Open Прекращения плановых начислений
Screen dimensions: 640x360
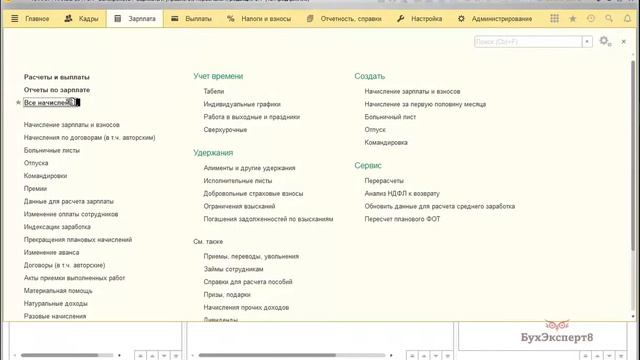point(78,240)
